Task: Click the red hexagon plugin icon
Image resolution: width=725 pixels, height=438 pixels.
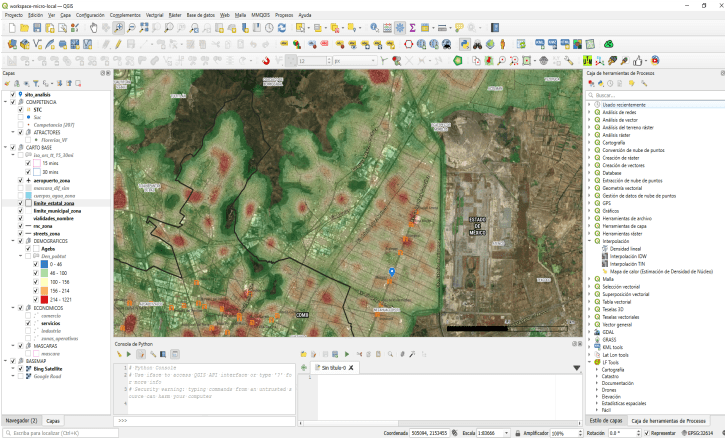Action: coord(408,44)
